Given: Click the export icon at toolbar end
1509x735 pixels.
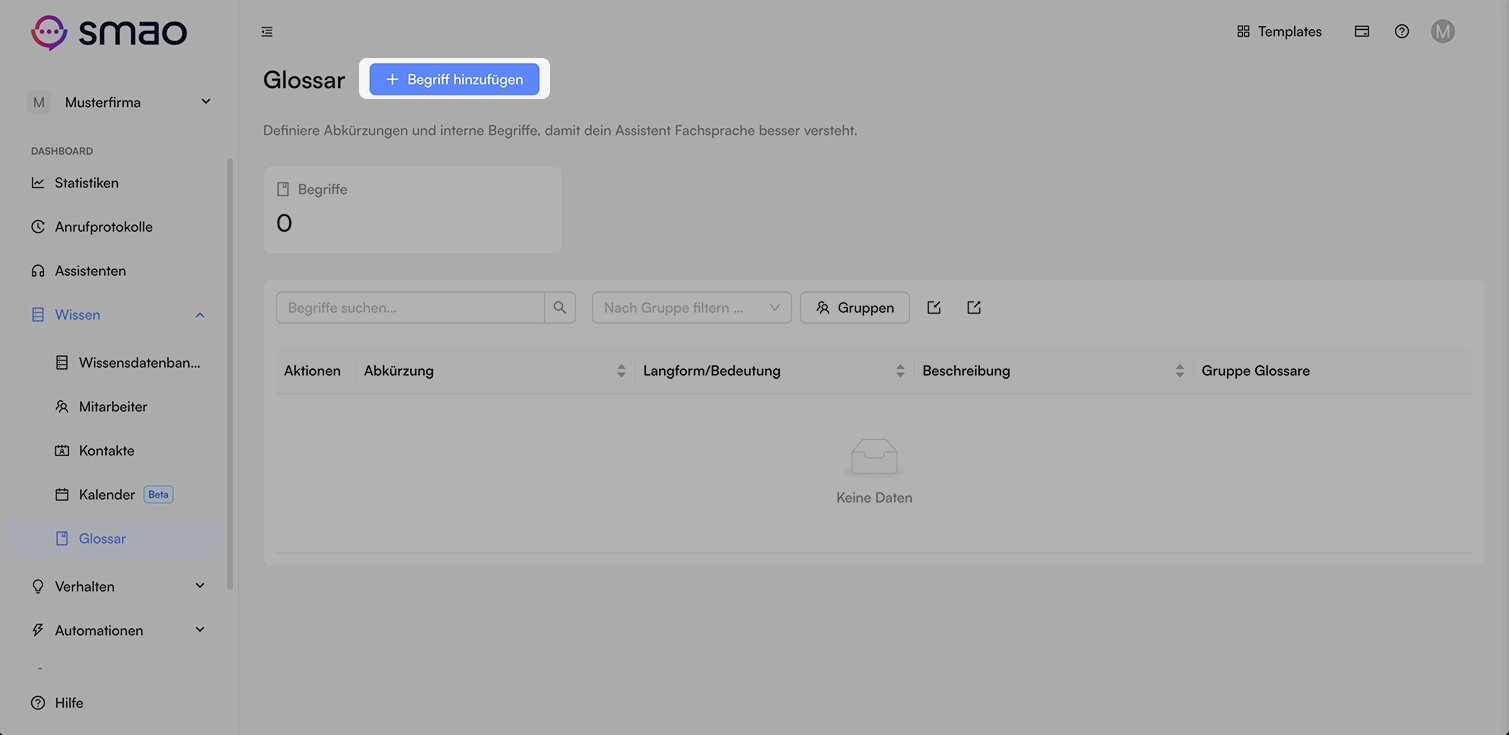Looking at the screenshot, I should (974, 308).
